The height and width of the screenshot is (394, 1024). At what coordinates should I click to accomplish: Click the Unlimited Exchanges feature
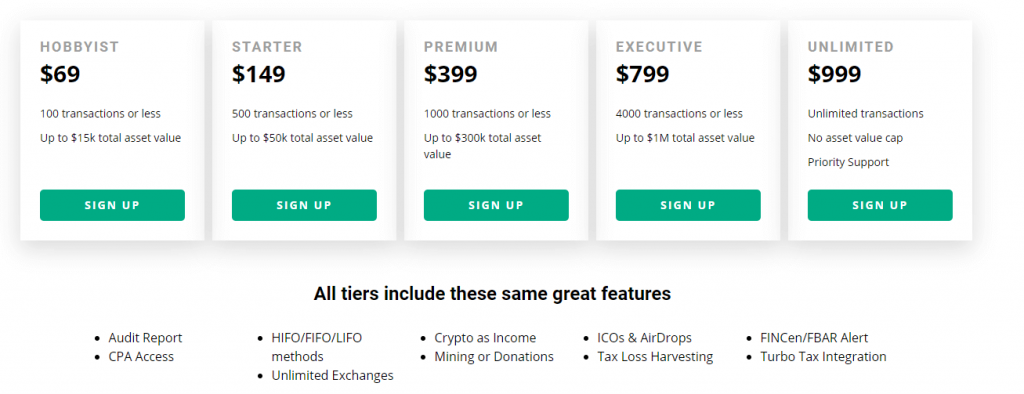332,376
